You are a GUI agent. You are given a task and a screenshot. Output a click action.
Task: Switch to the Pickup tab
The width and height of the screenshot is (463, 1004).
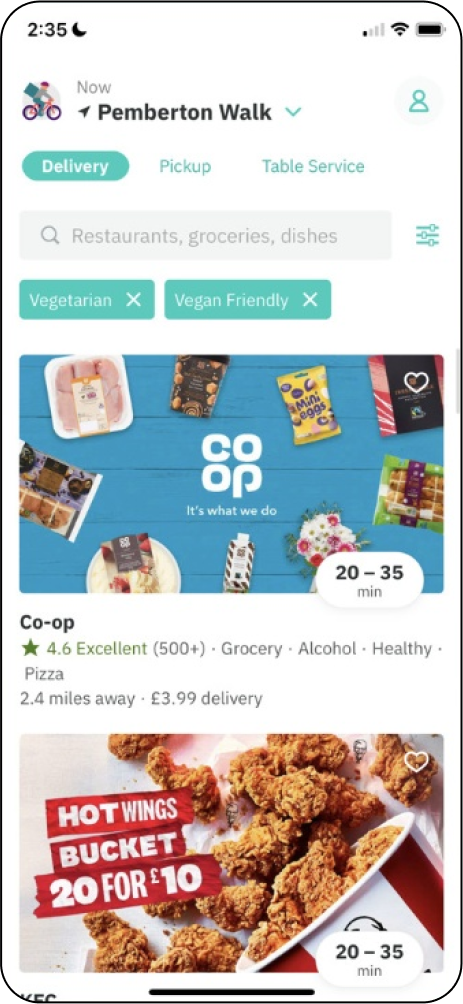click(185, 166)
